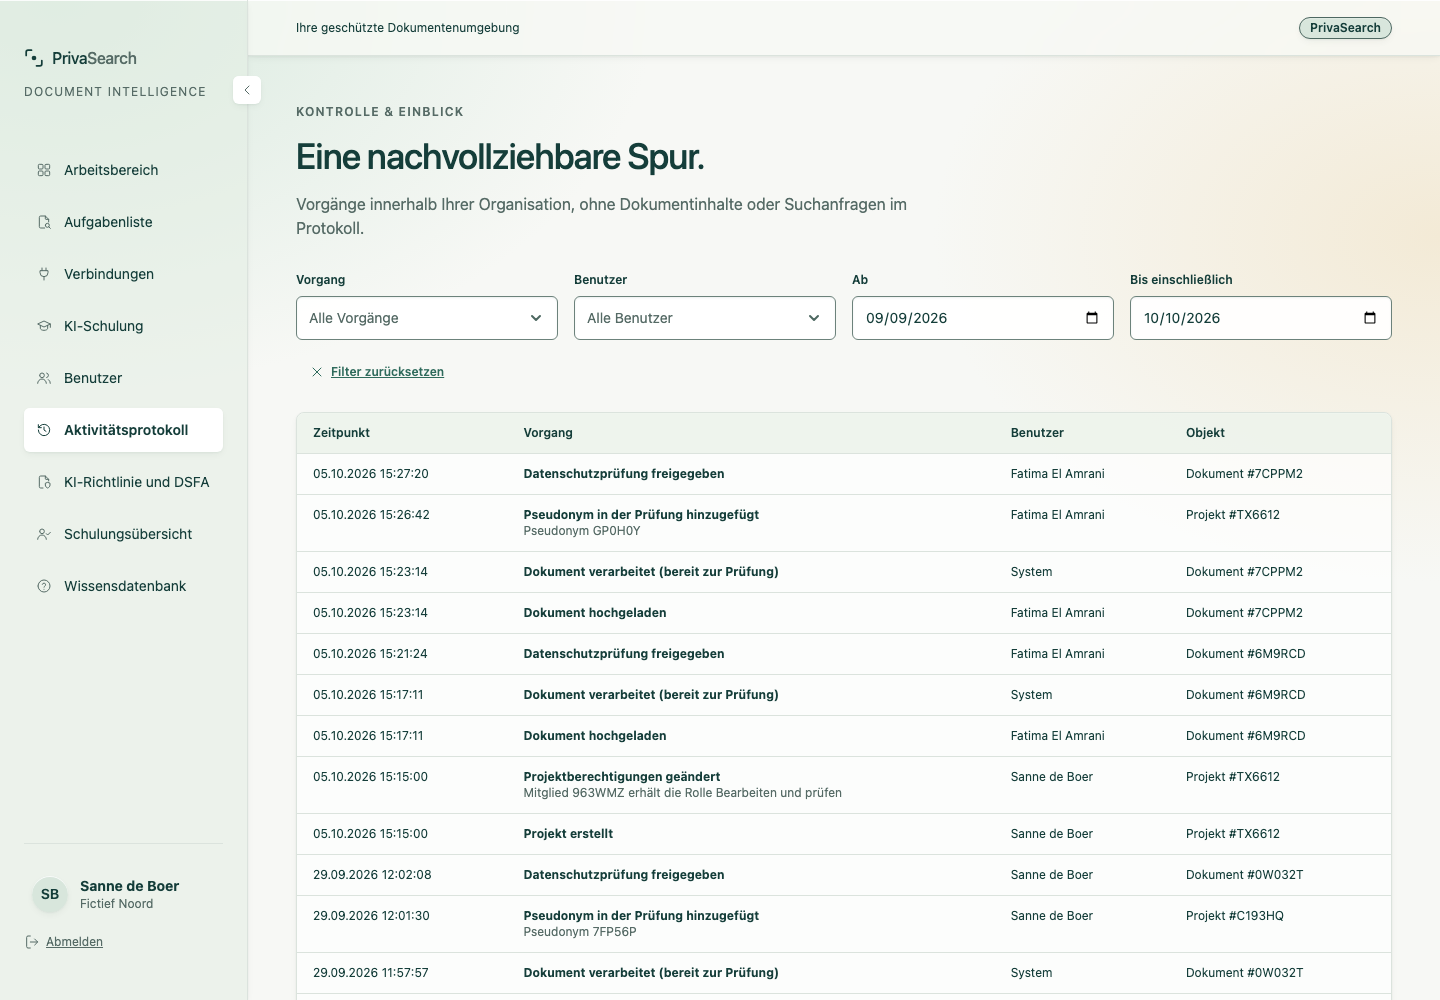
Task: Click the Ab date field 09/09/2026
Action: (983, 318)
